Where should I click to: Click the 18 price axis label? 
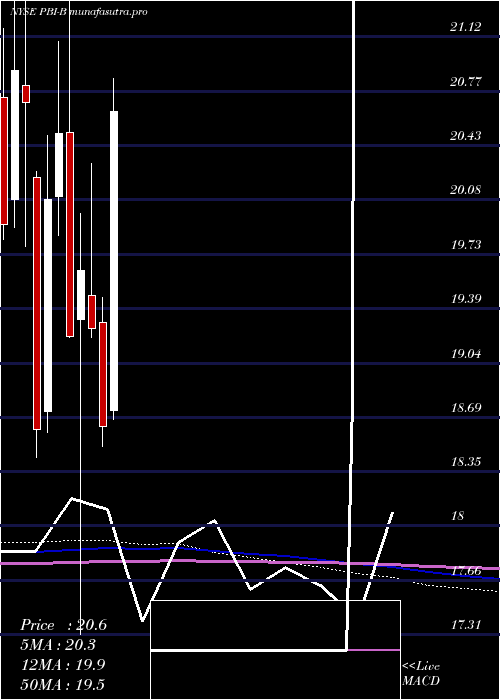tap(458, 516)
